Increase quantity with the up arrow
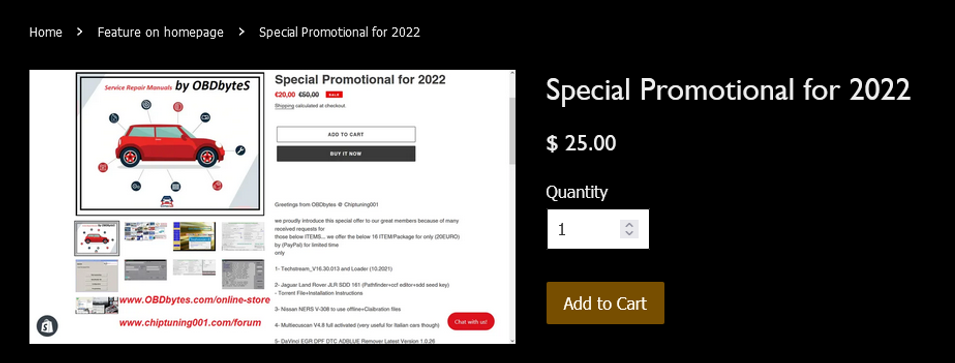The height and width of the screenshot is (363, 955). (629, 225)
